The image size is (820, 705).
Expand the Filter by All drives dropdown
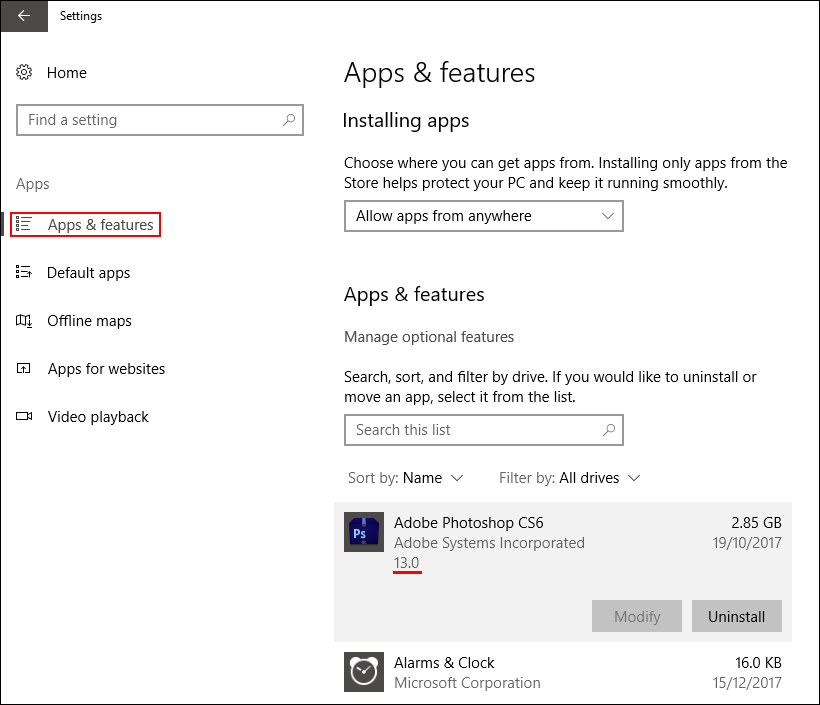click(x=570, y=477)
